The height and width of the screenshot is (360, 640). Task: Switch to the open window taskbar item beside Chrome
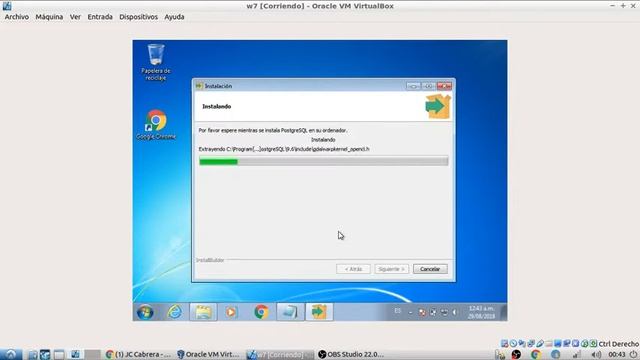290,312
